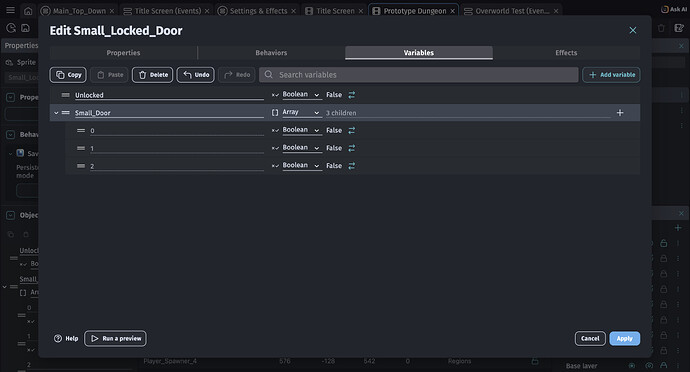This screenshot has width=690, height=372.
Task: Click the name field of child 0
Action: [x=177, y=131]
